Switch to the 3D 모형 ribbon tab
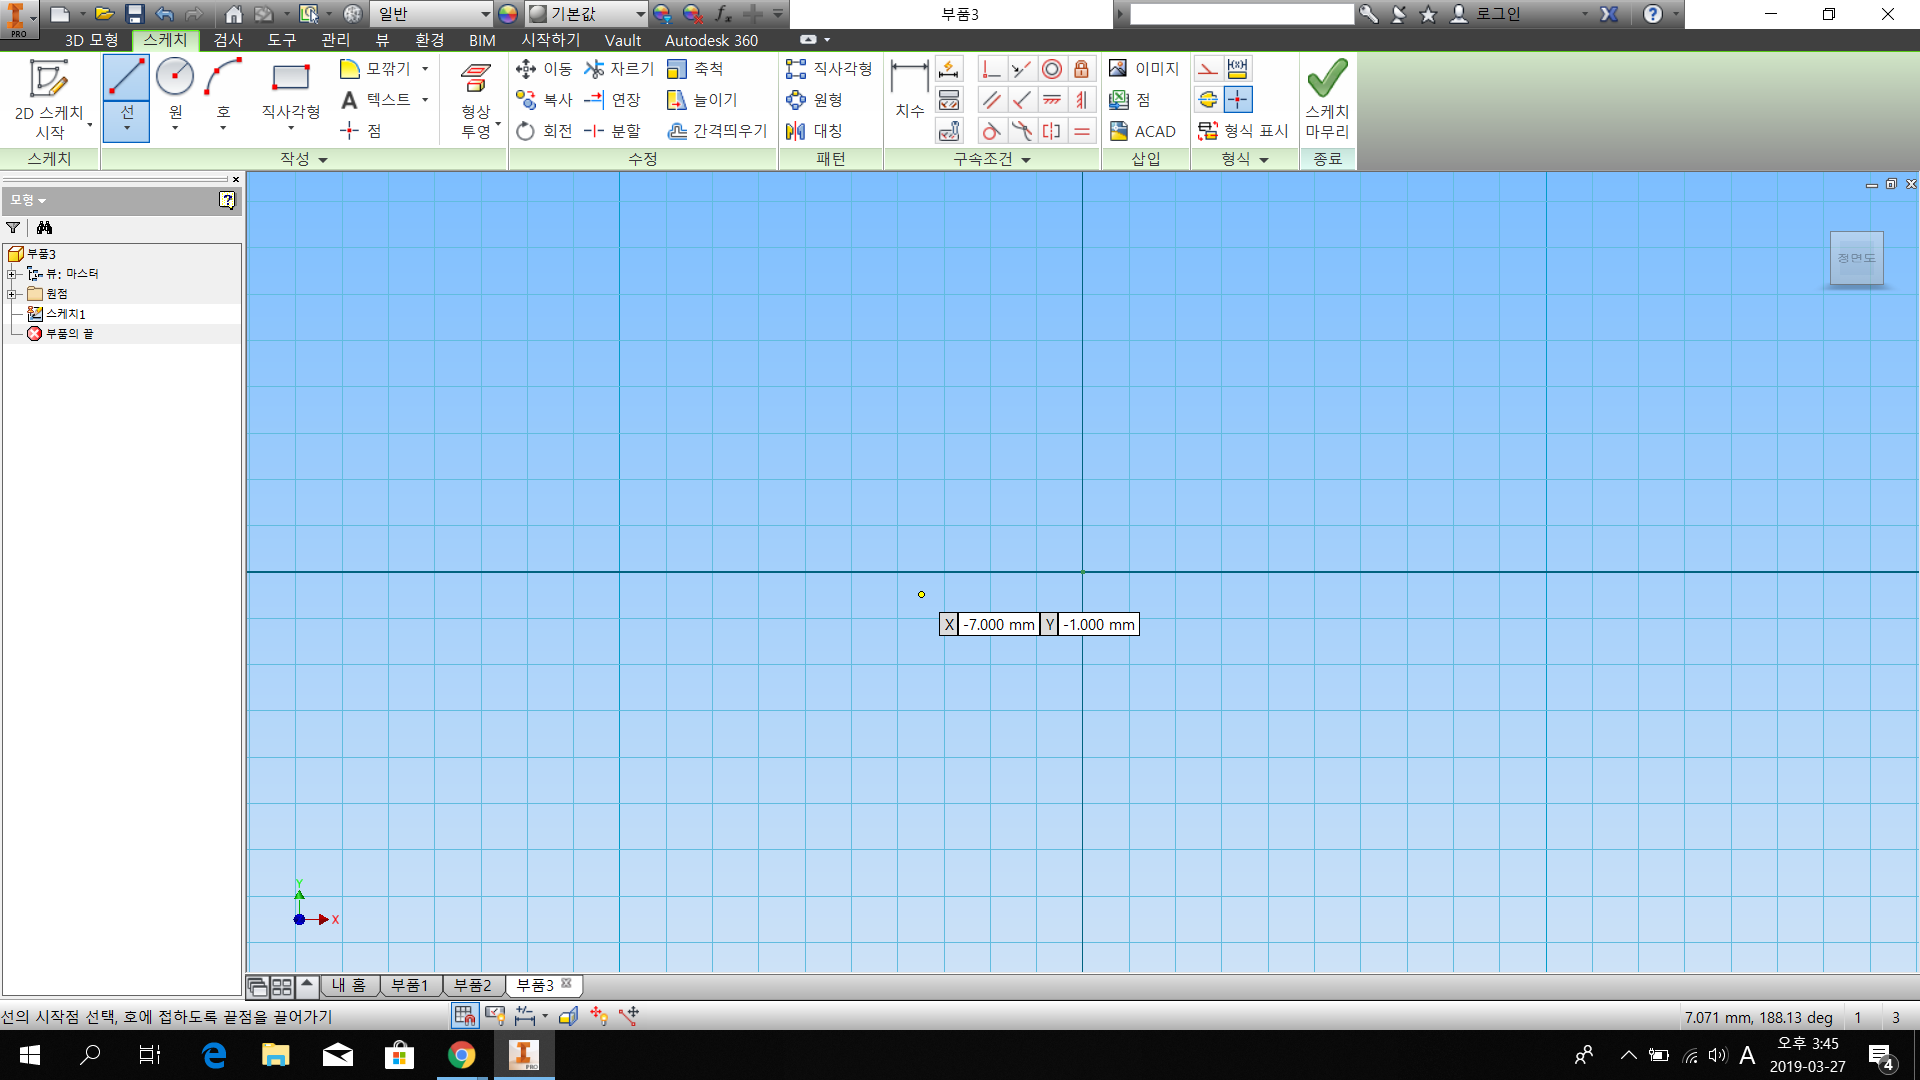1920x1080 pixels. [91, 40]
